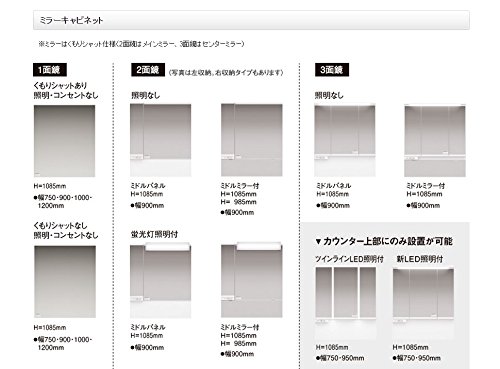Open 3面鏡 照明なし ミドルミラー付 image
The height and width of the screenshot is (369, 500).
pos(435,140)
